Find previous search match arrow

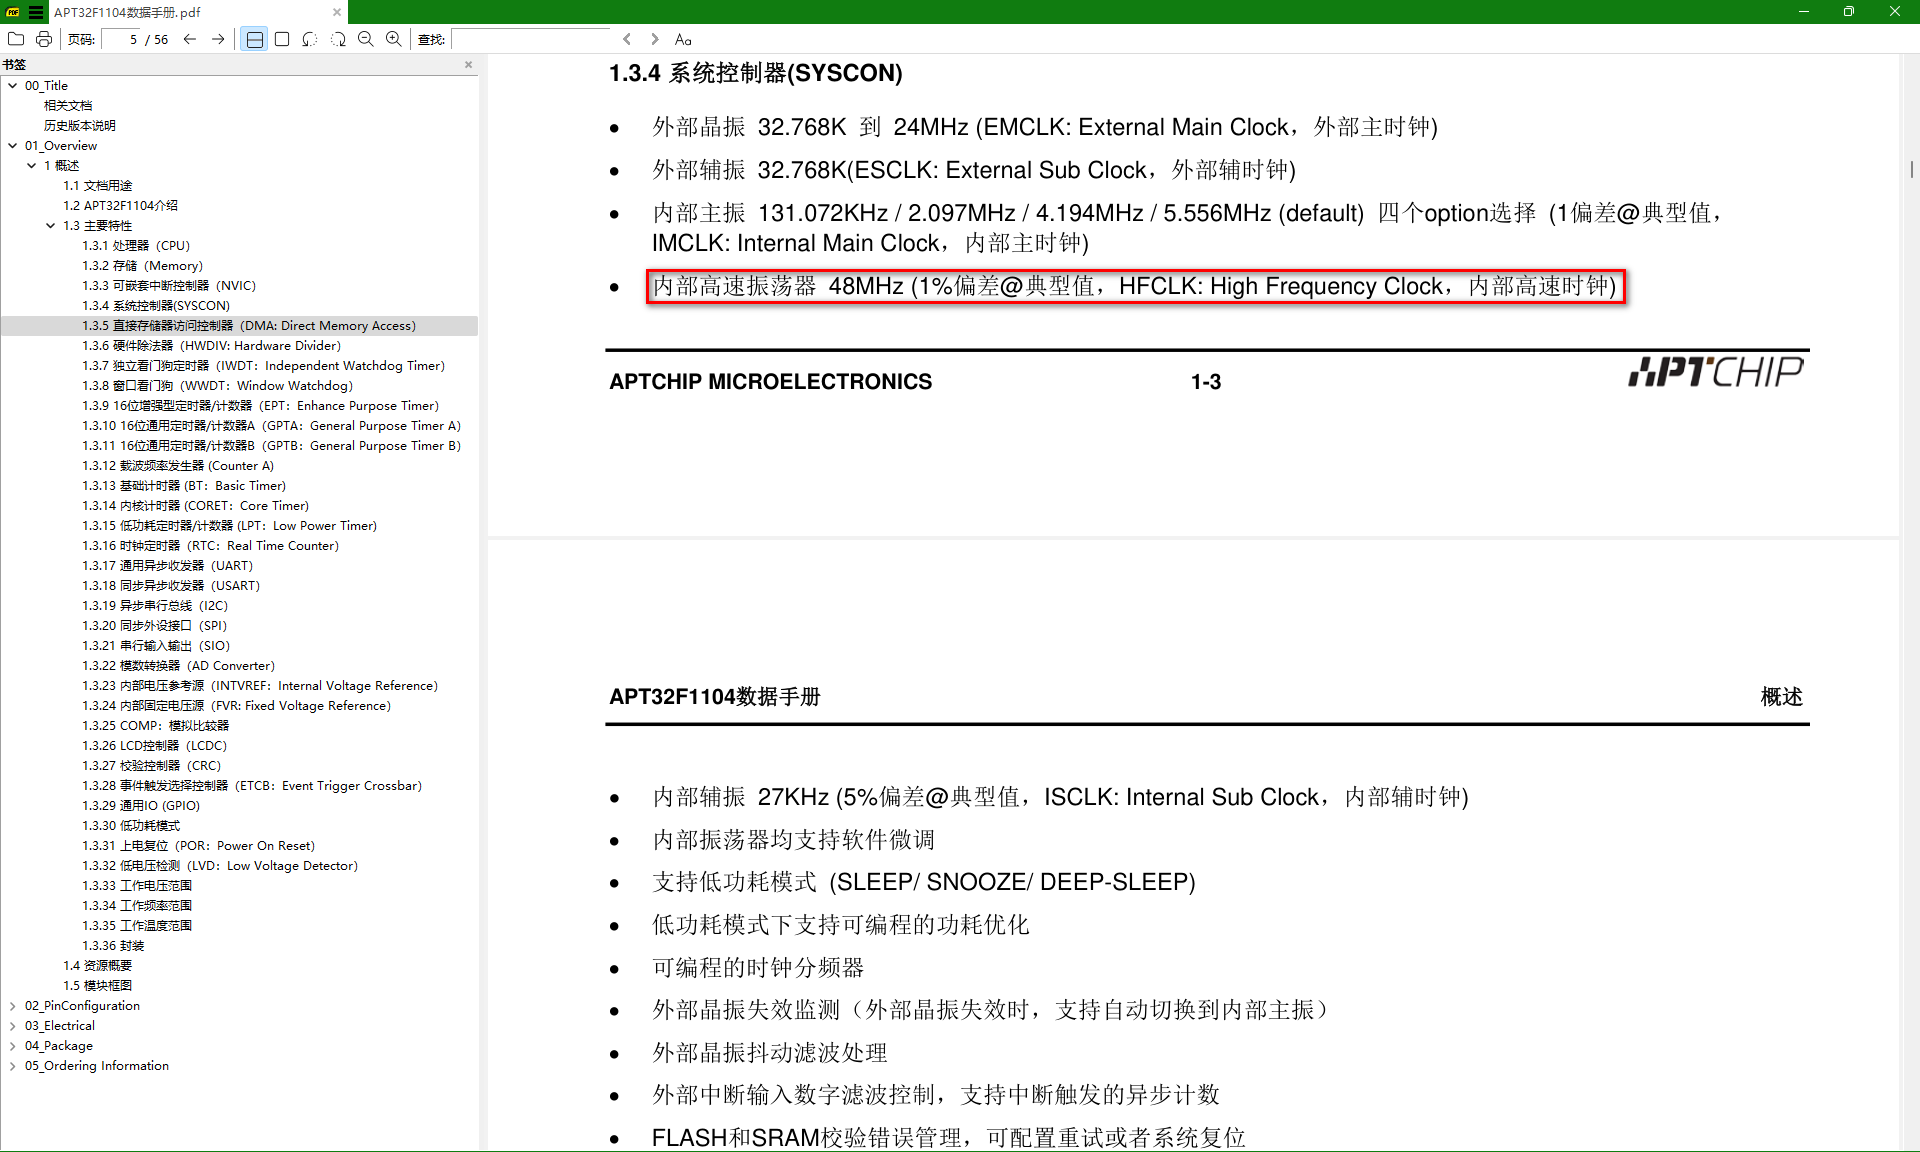pyautogui.click(x=627, y=39)
